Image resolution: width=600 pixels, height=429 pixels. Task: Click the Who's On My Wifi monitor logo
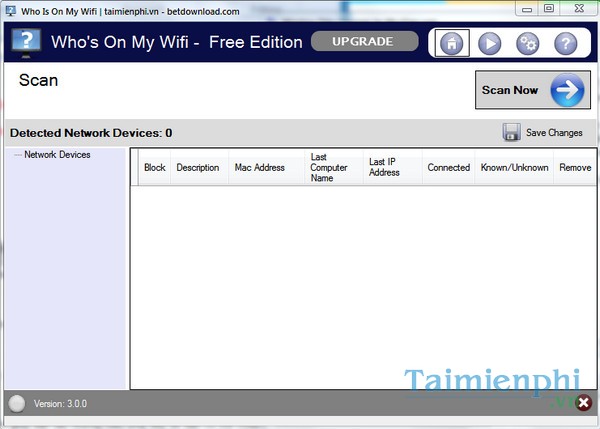[x=26, y=43]
